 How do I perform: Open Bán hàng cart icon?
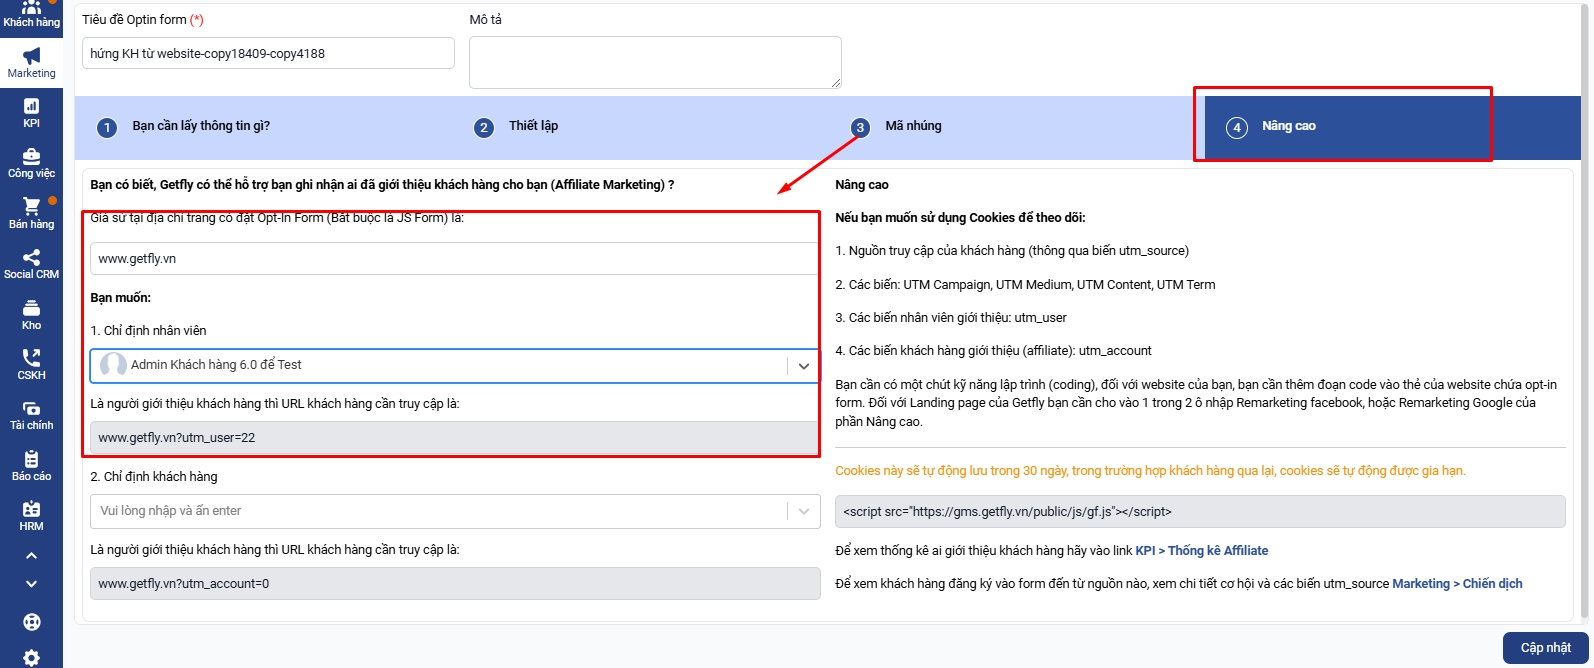pyautogui.click(x=31, y=213)
